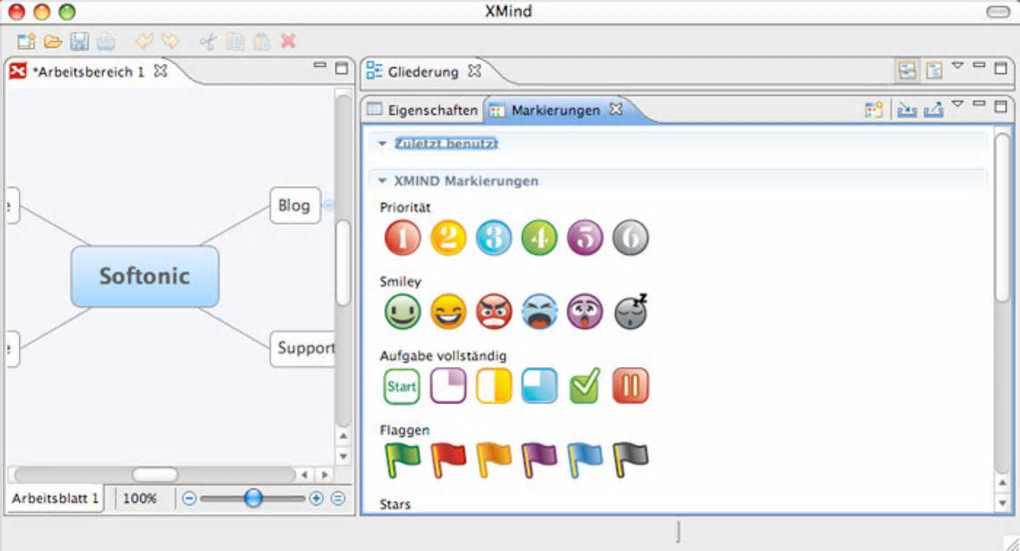Collapse the Zuletzt benutzt section

point(382,144)
